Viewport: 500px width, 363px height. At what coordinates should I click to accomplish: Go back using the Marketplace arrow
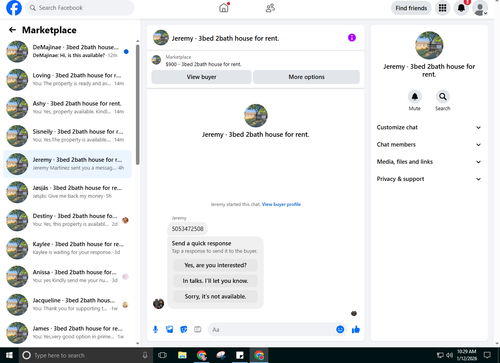coord(12,30)
